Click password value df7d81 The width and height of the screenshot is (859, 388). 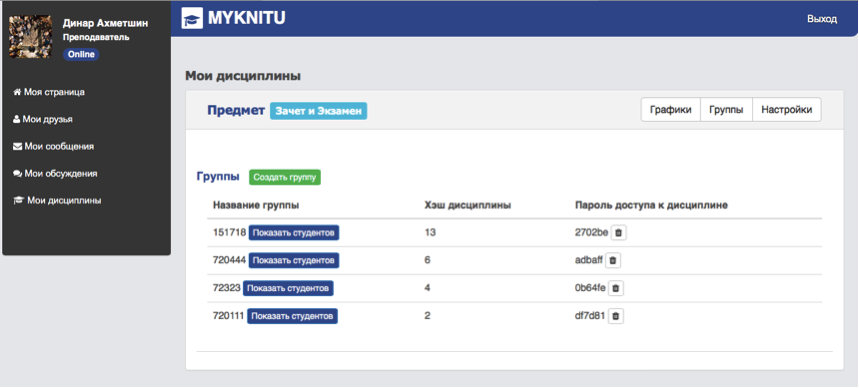[x=590, y=316]
